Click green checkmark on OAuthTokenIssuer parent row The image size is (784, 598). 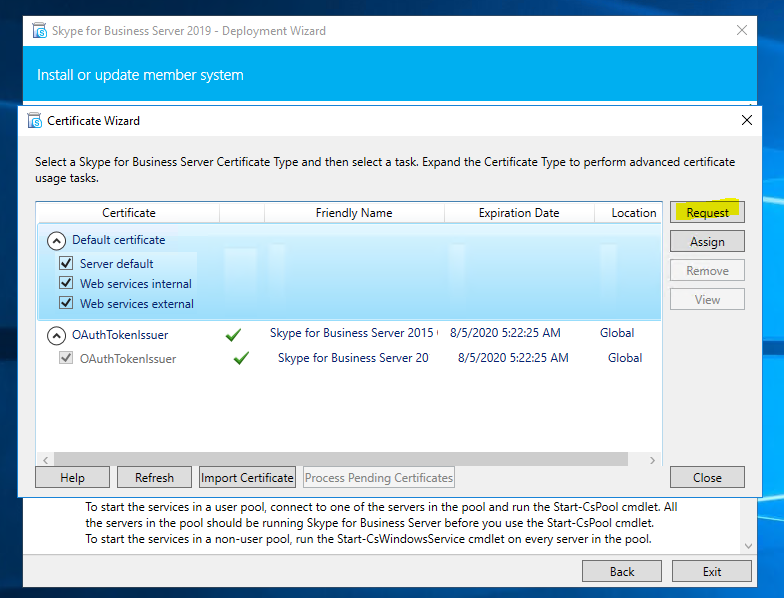click(x=233, y=334)
